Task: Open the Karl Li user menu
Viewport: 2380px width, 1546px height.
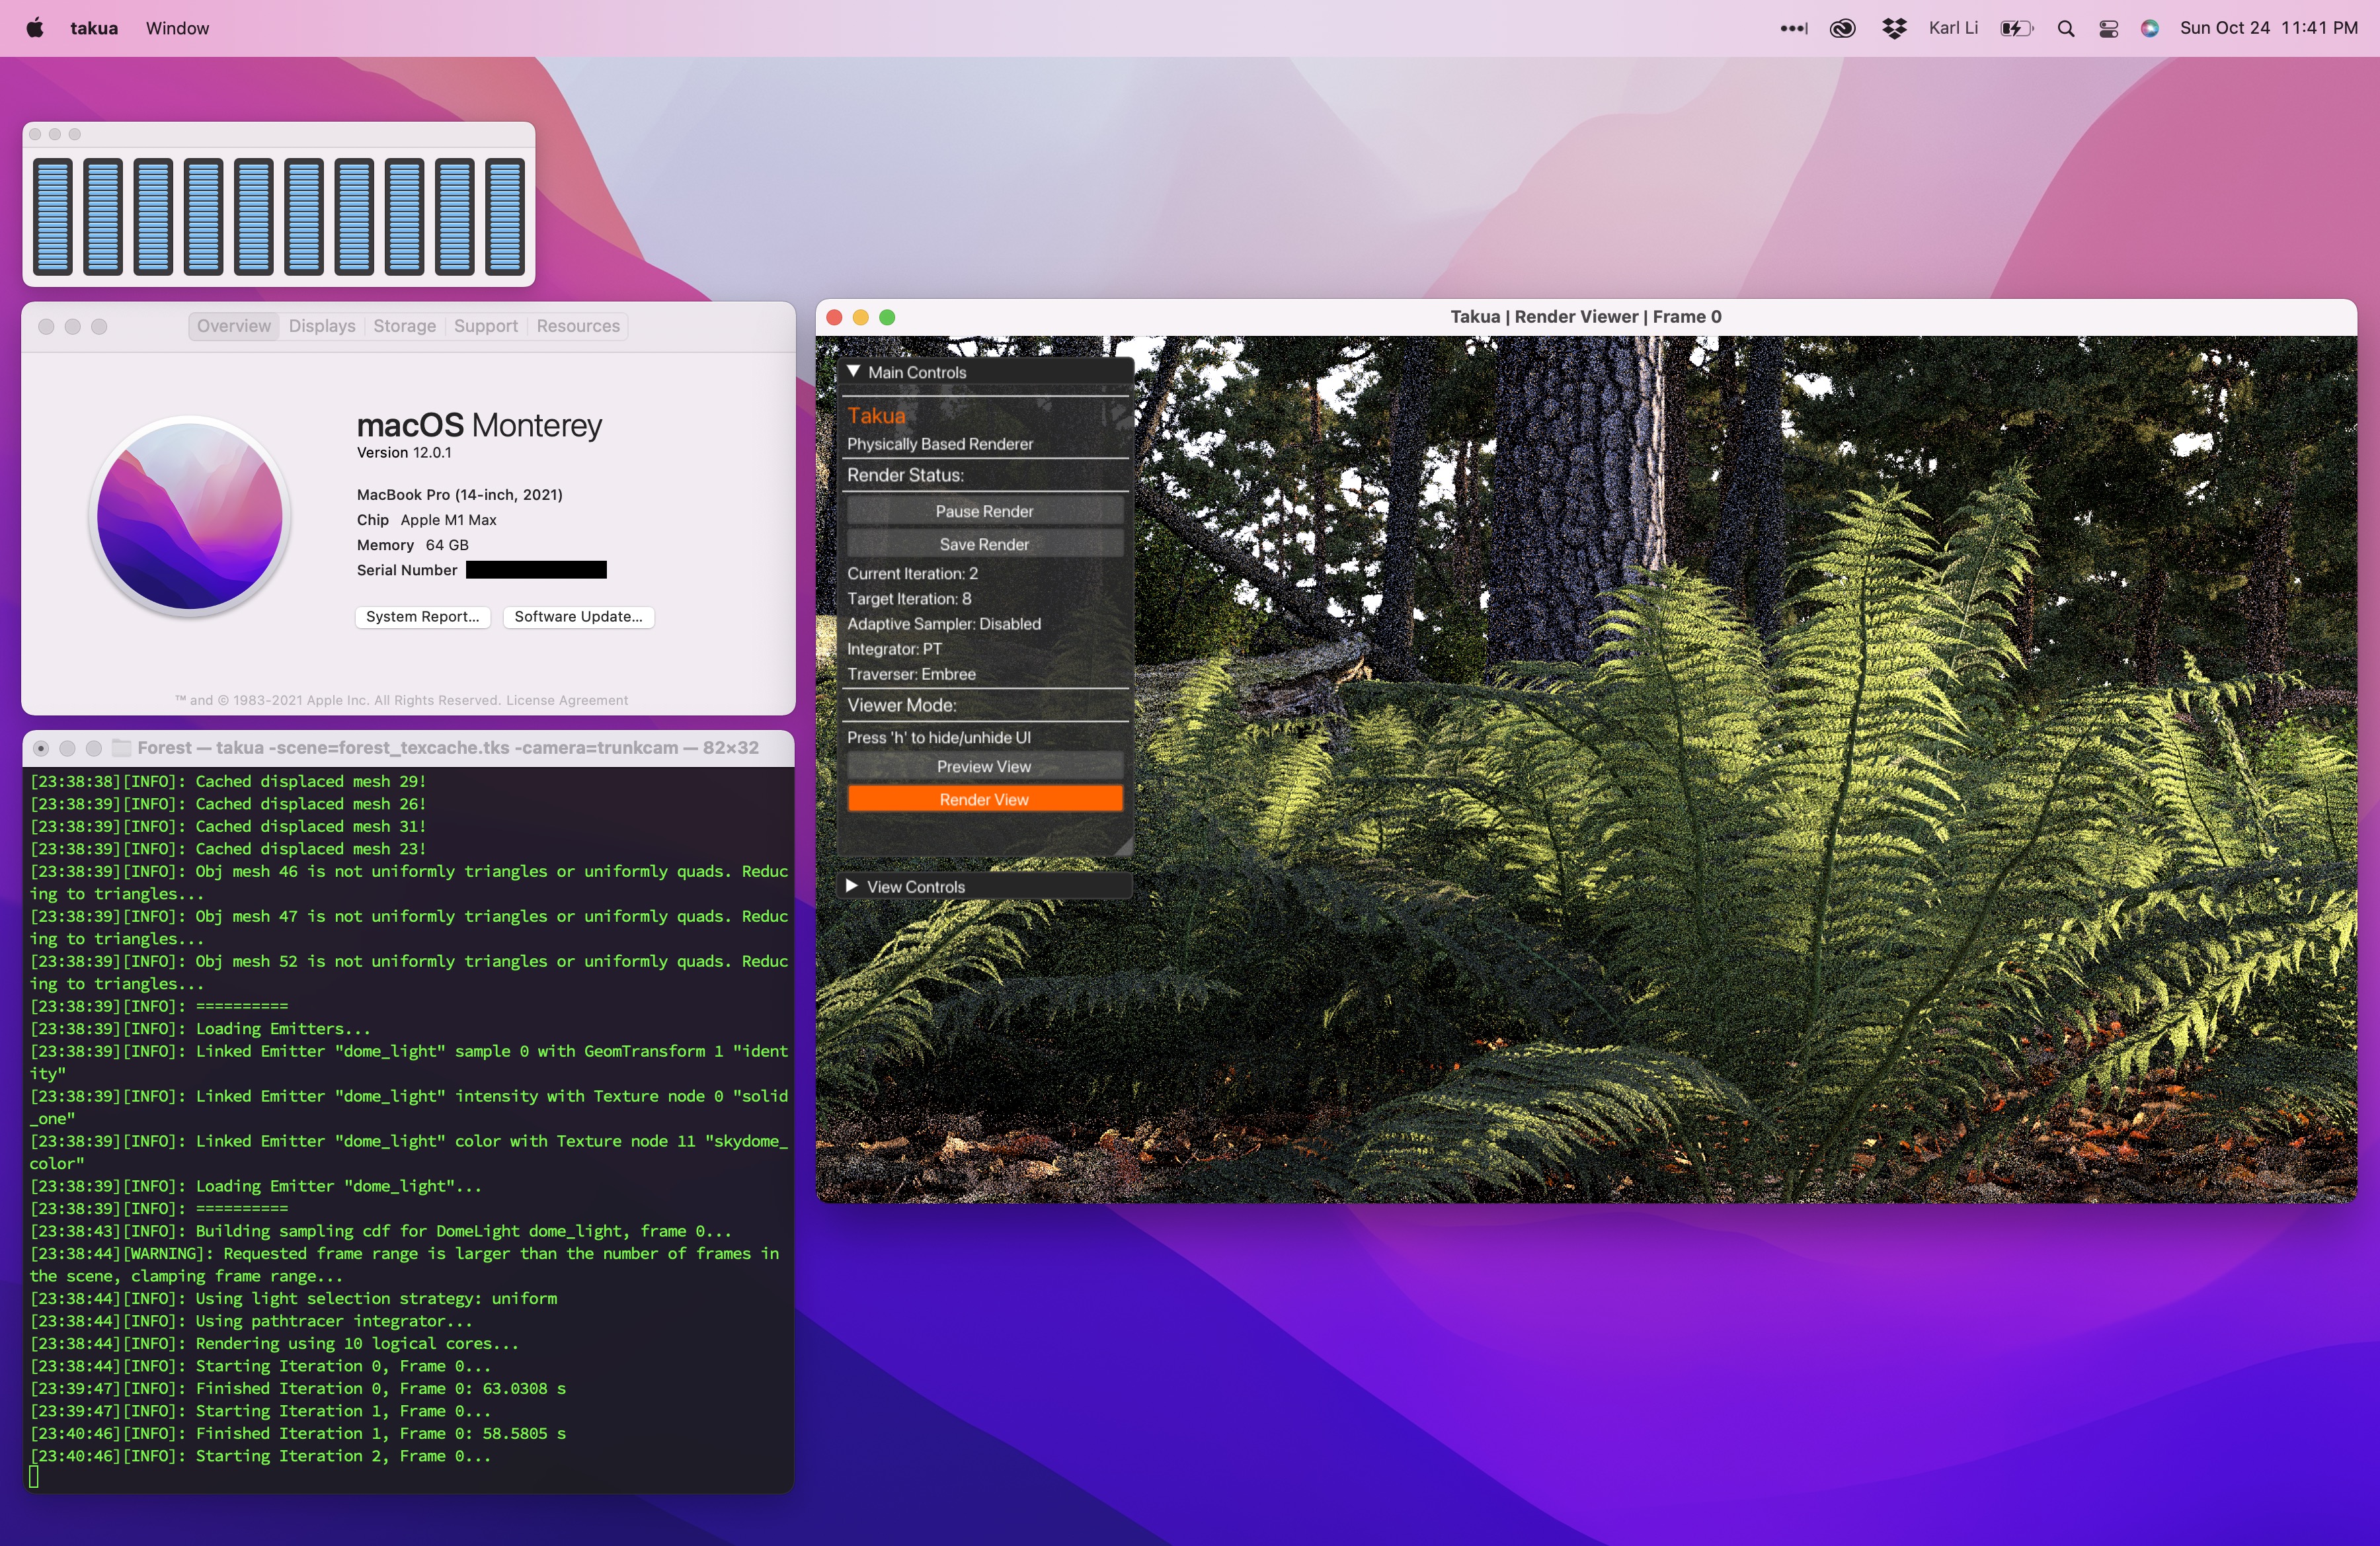Action: tap(1953, 28)
